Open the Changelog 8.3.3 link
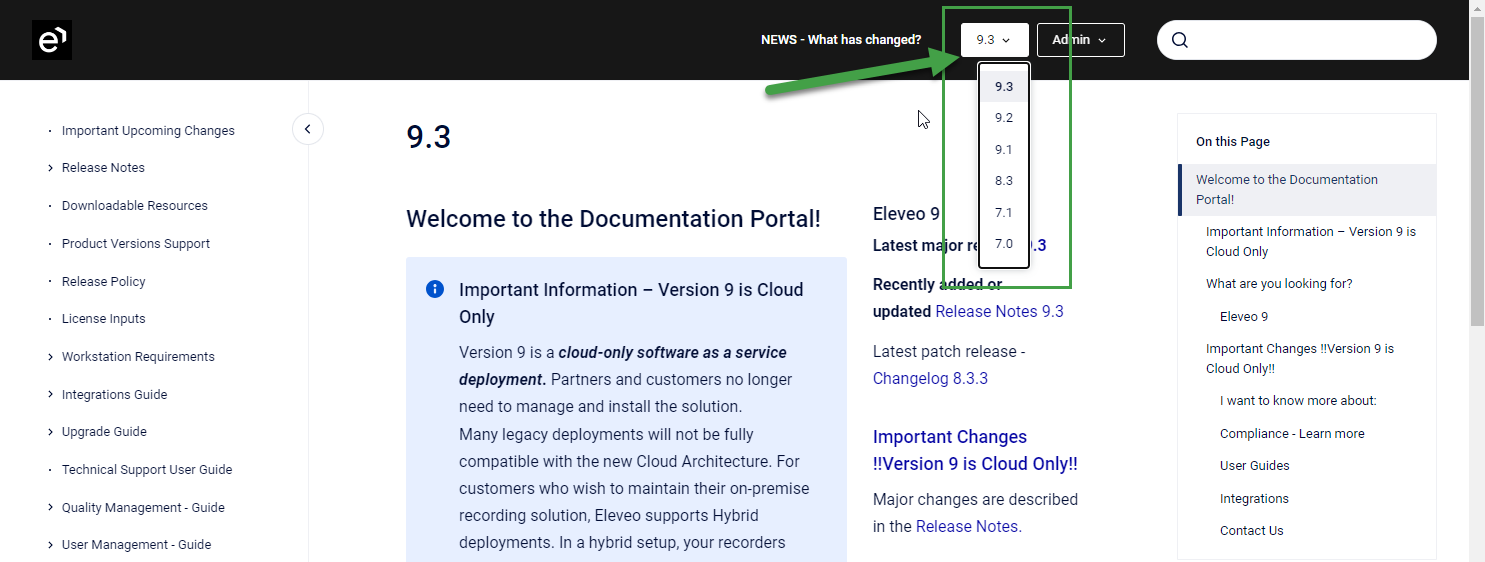1485x562 pixels. [x=930, y=378]
